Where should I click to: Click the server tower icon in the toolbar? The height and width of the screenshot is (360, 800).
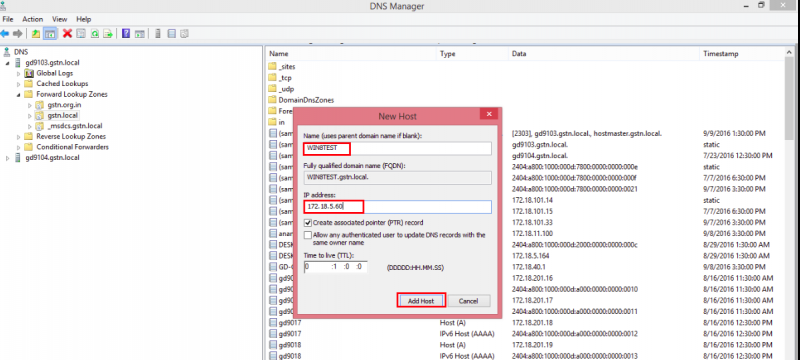(x=158, y=34)
